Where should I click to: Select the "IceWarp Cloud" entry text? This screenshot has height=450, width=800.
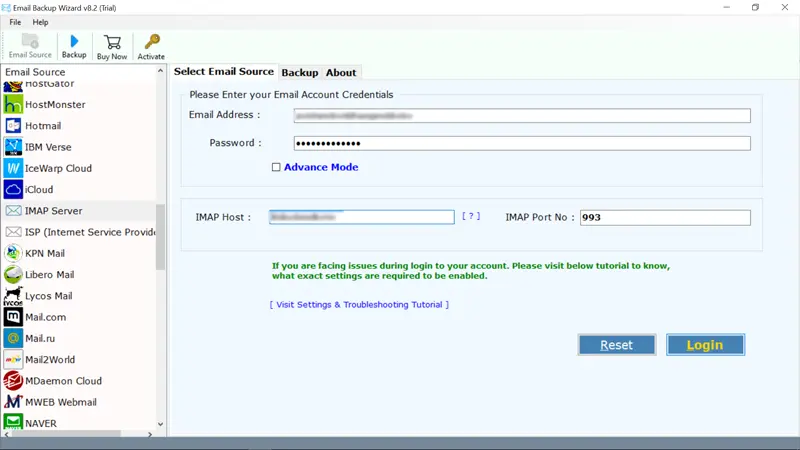click(58, 168)
